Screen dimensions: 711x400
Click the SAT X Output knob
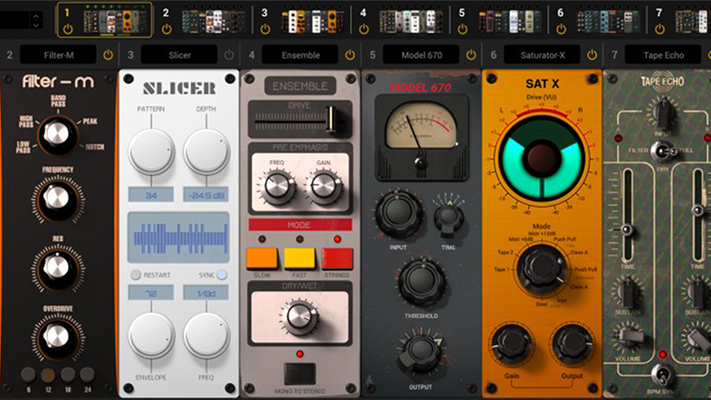[x=572, y=344]
